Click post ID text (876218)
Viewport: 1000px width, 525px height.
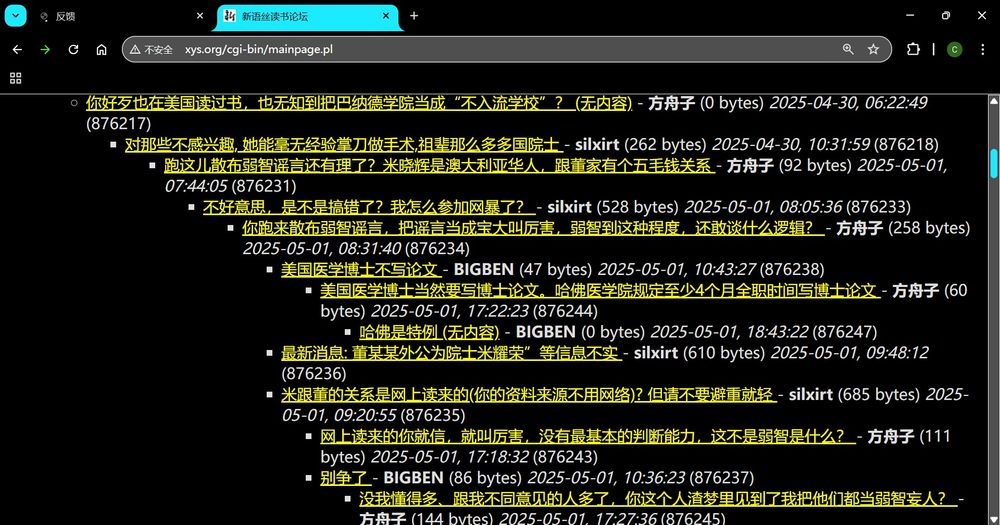click(906, 145)
